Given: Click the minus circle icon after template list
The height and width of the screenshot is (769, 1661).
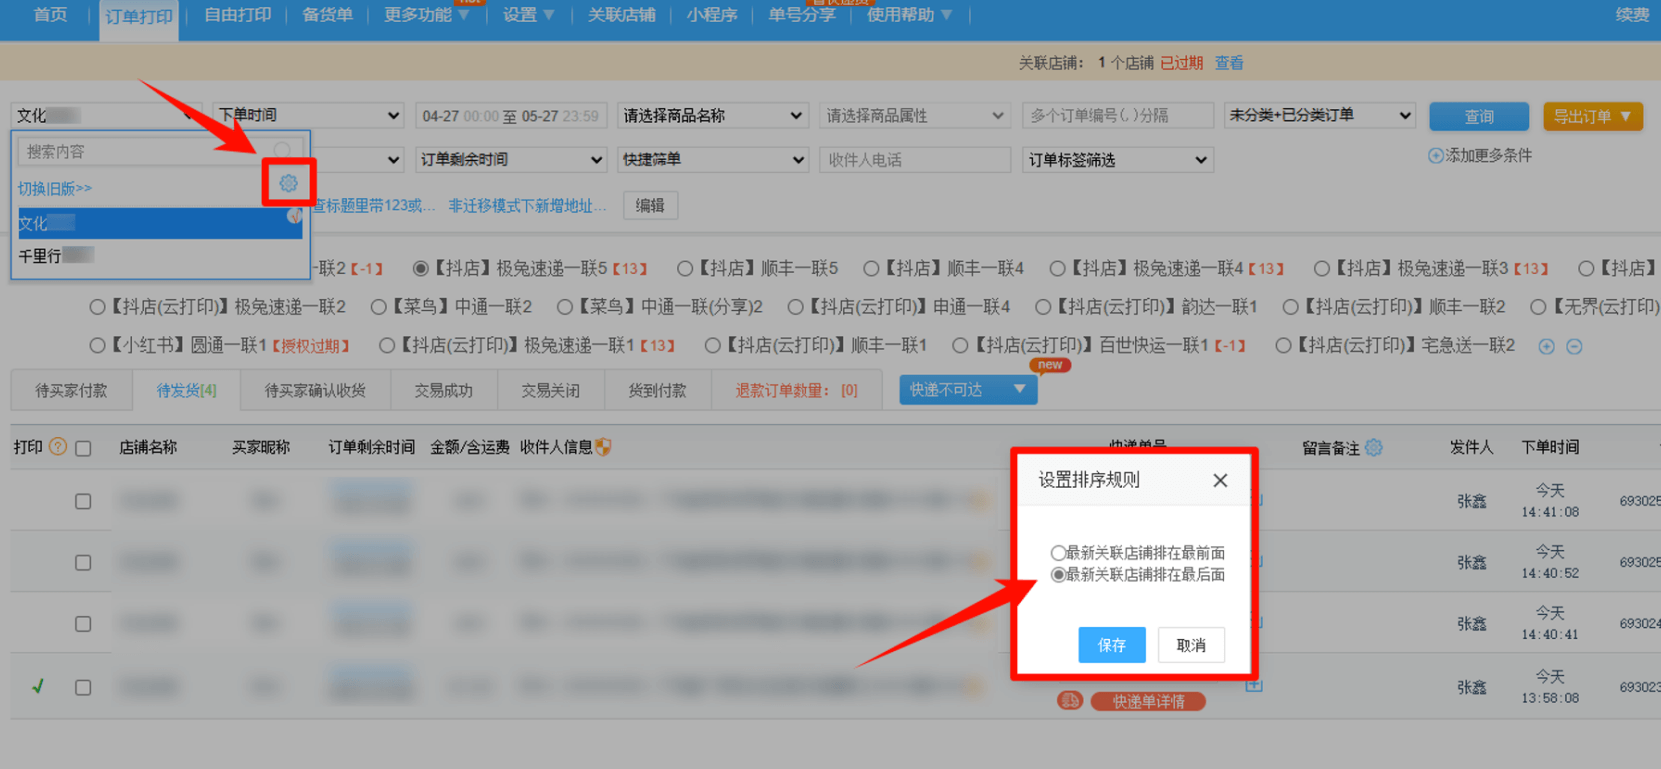Looking at the screenshot, I should [x=1574, y=346].
